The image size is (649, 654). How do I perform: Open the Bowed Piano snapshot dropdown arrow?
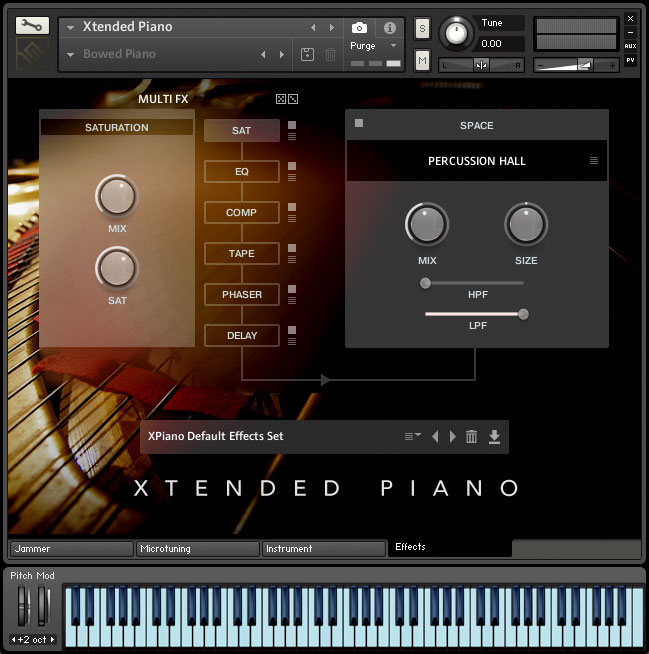click(70, 55)
